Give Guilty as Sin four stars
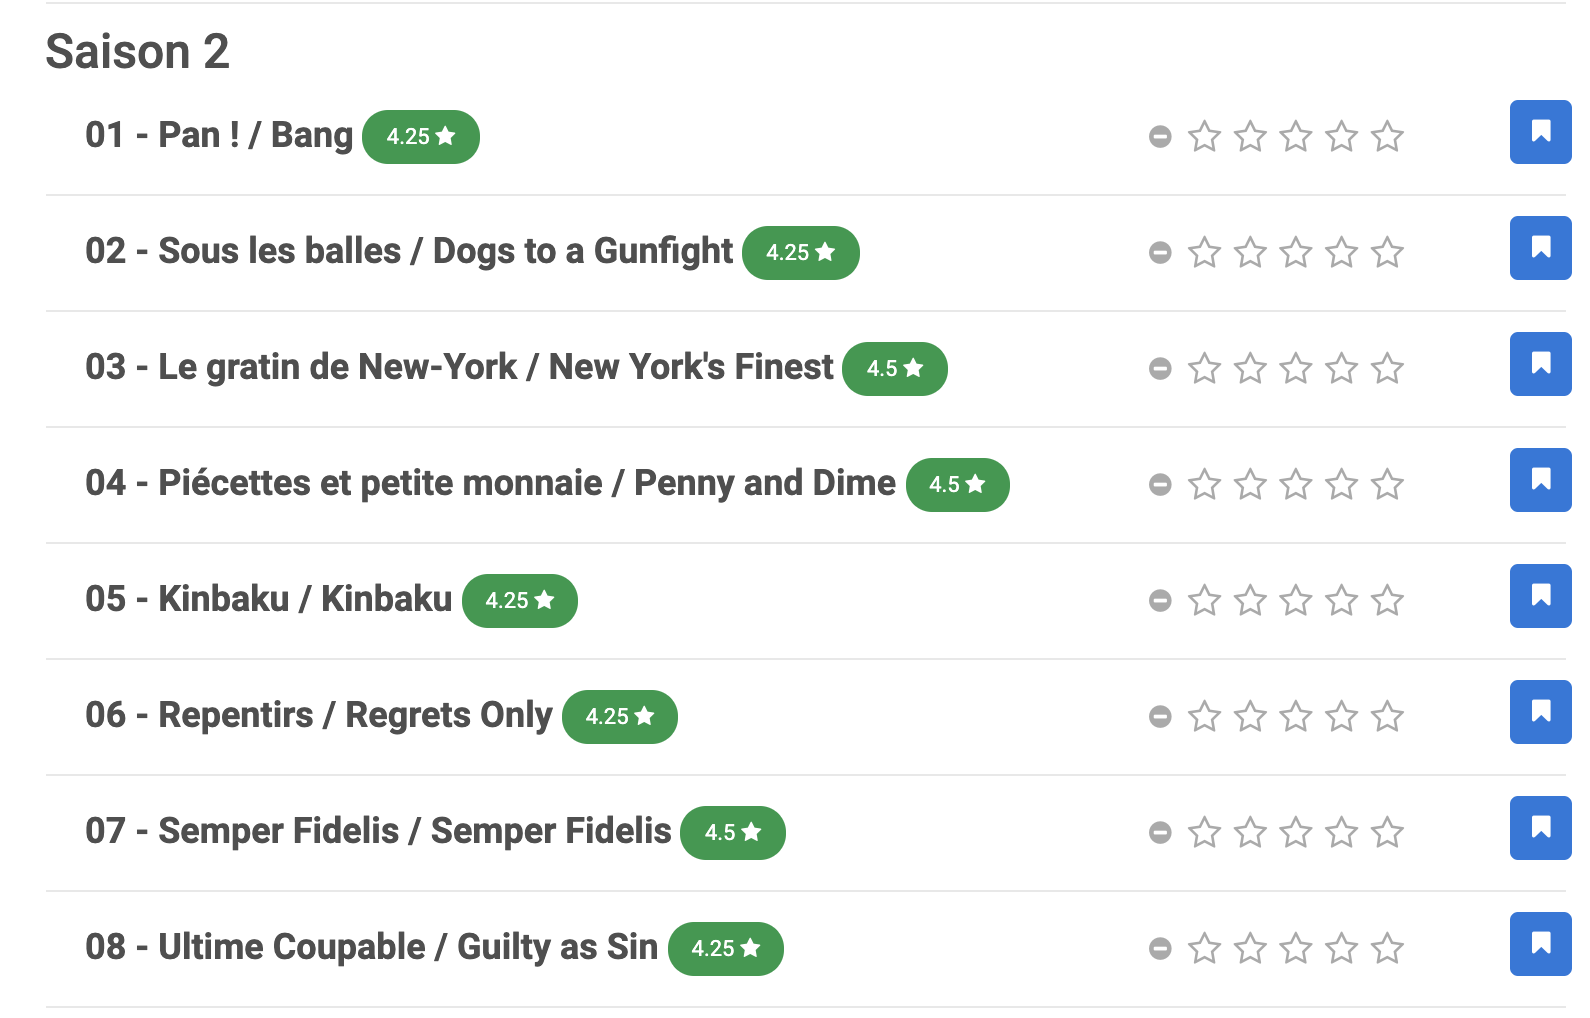The image size is (1590, 1018). [x=1342, y=948]
